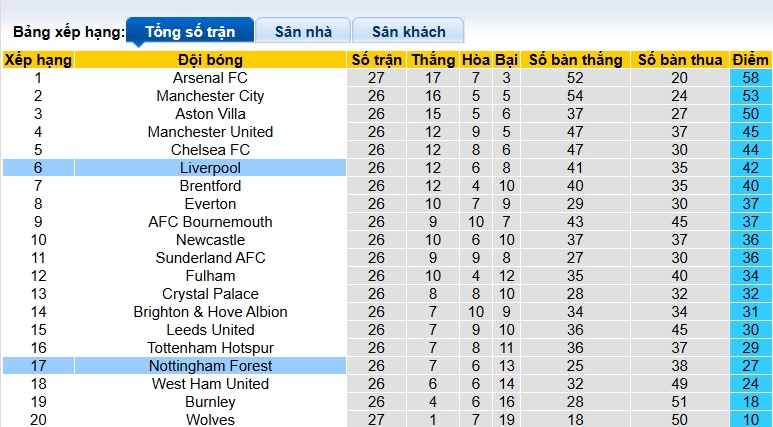Open the Nottingham Forest team entry

point(210,366)
